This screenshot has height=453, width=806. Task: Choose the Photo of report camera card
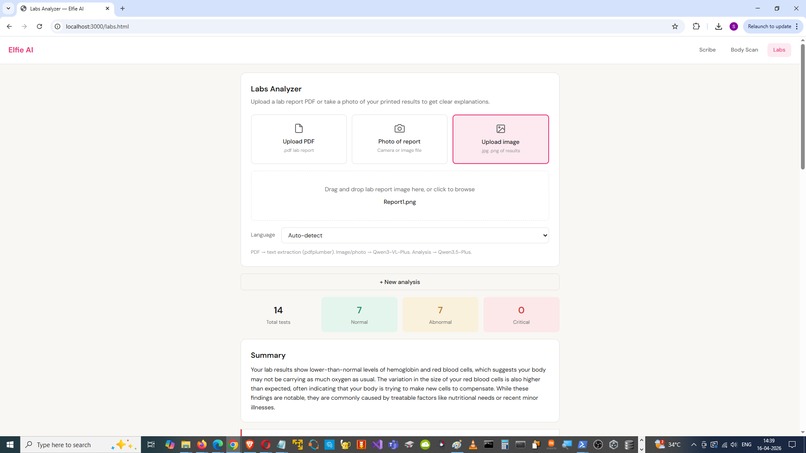pos(399,139)
